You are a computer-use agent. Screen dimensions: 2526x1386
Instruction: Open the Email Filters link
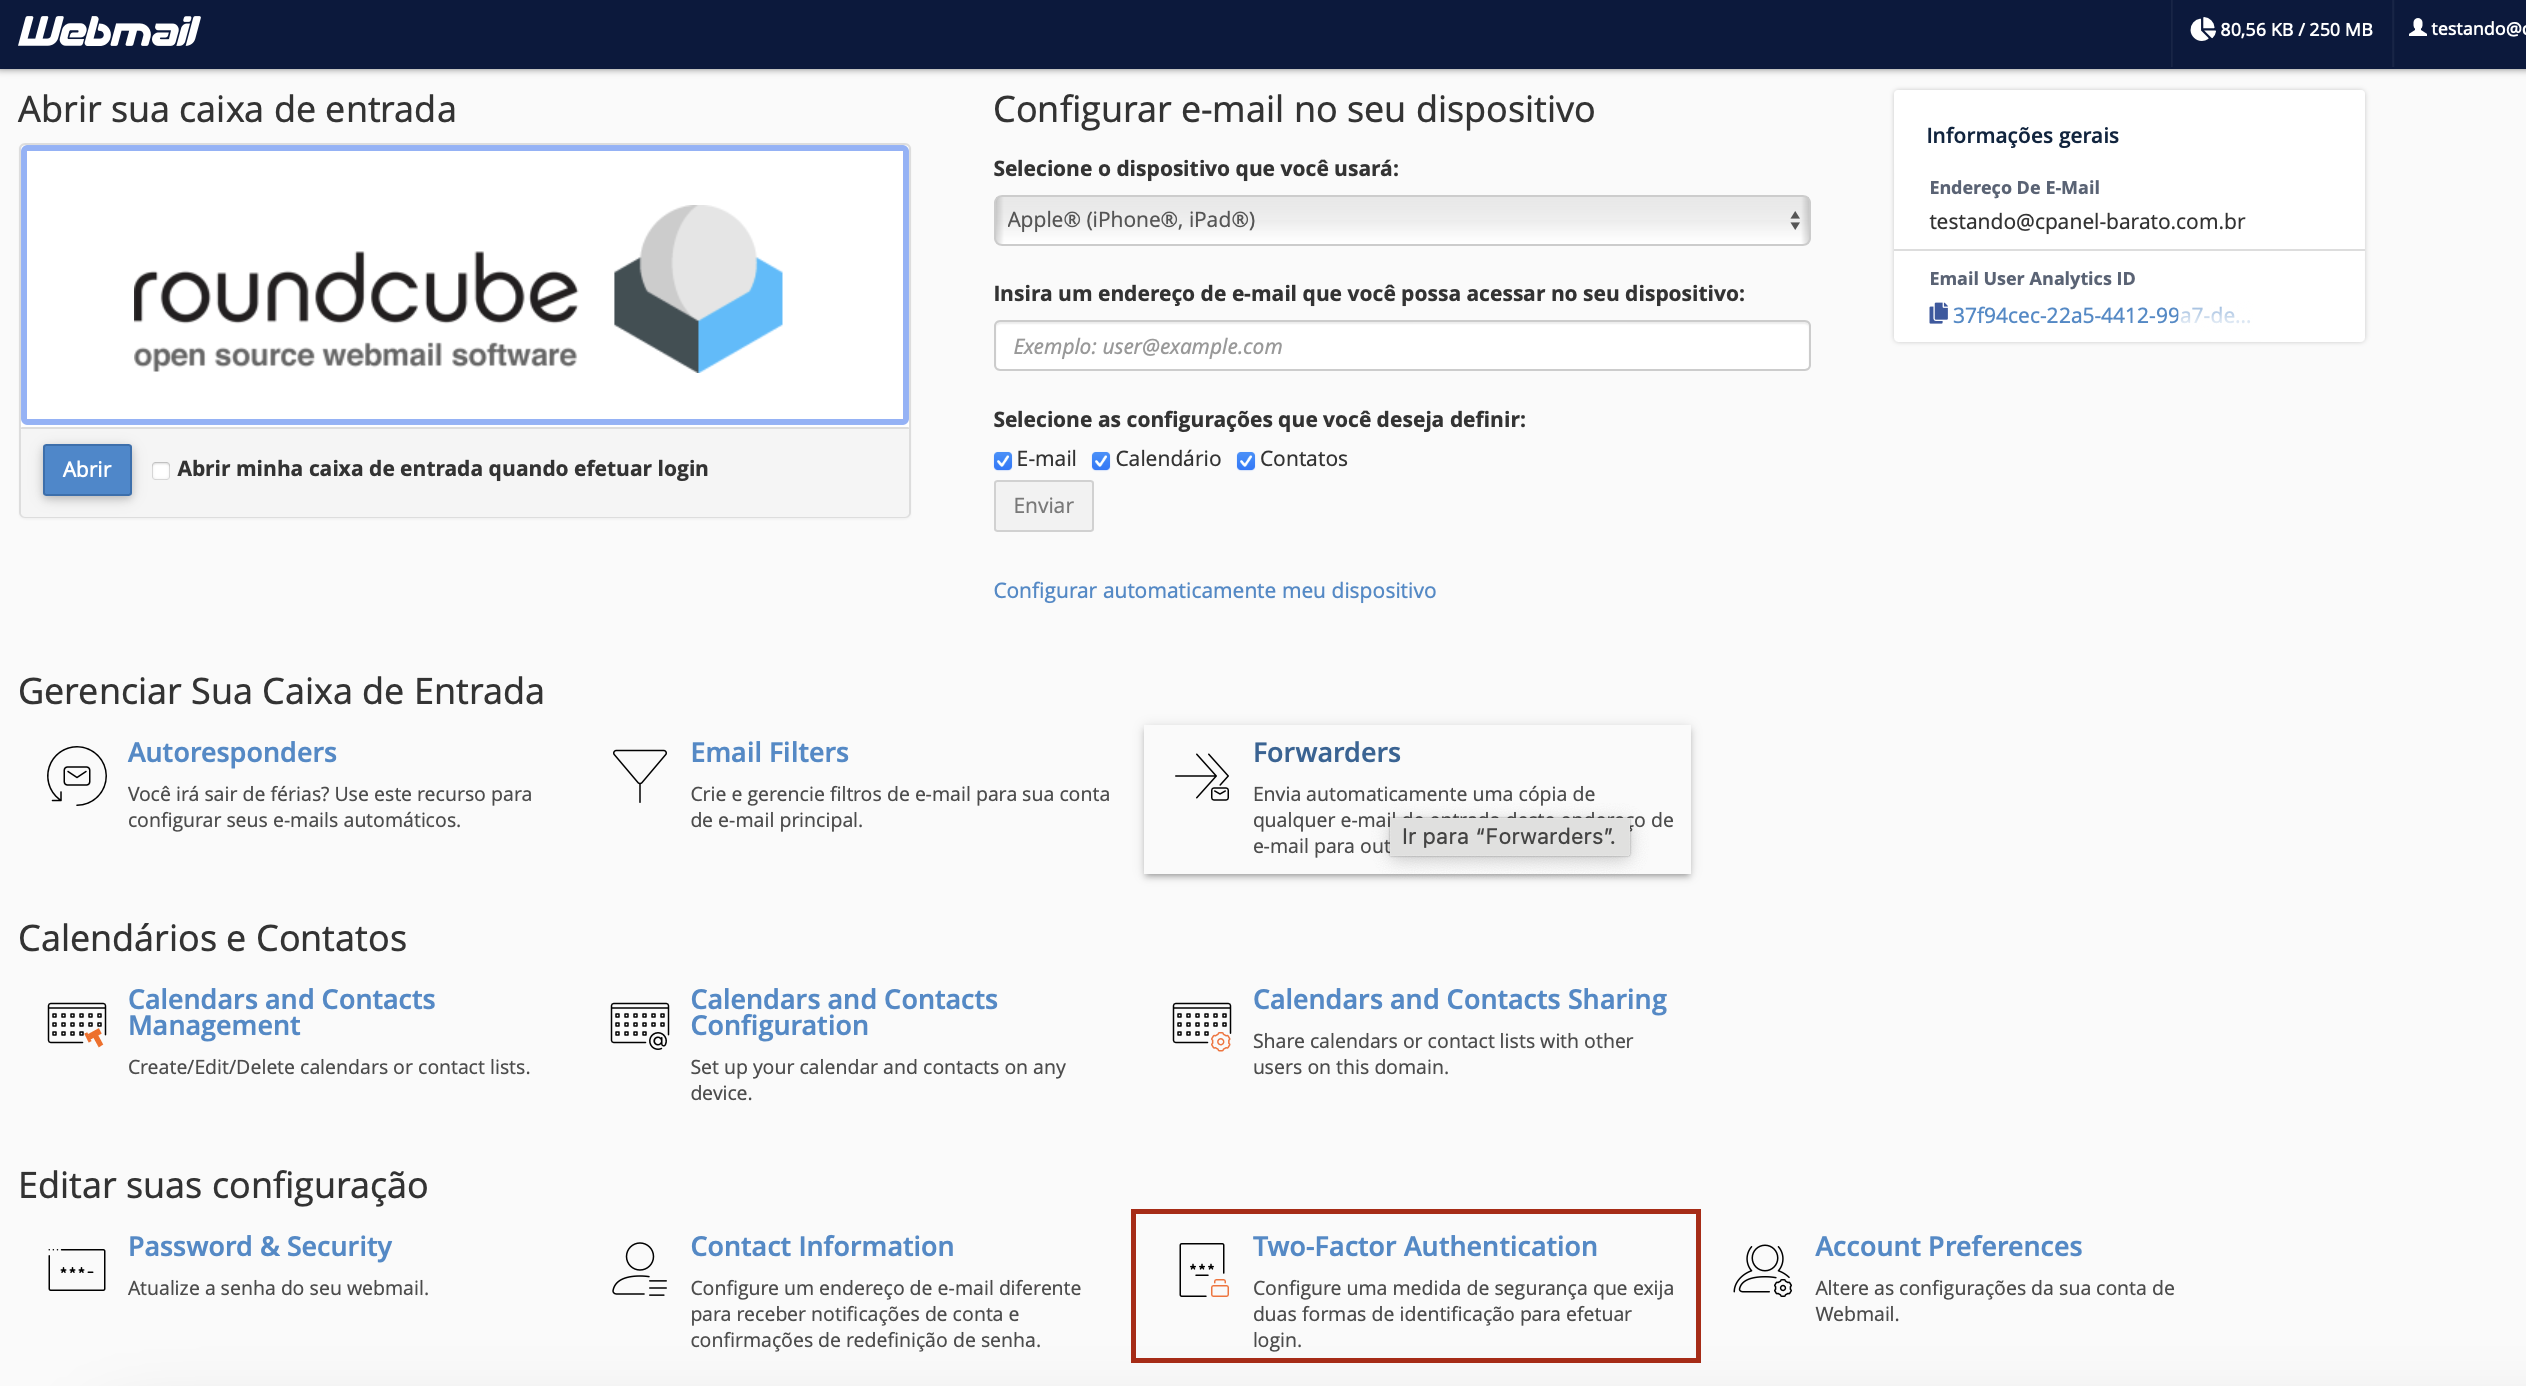point(769,752)
